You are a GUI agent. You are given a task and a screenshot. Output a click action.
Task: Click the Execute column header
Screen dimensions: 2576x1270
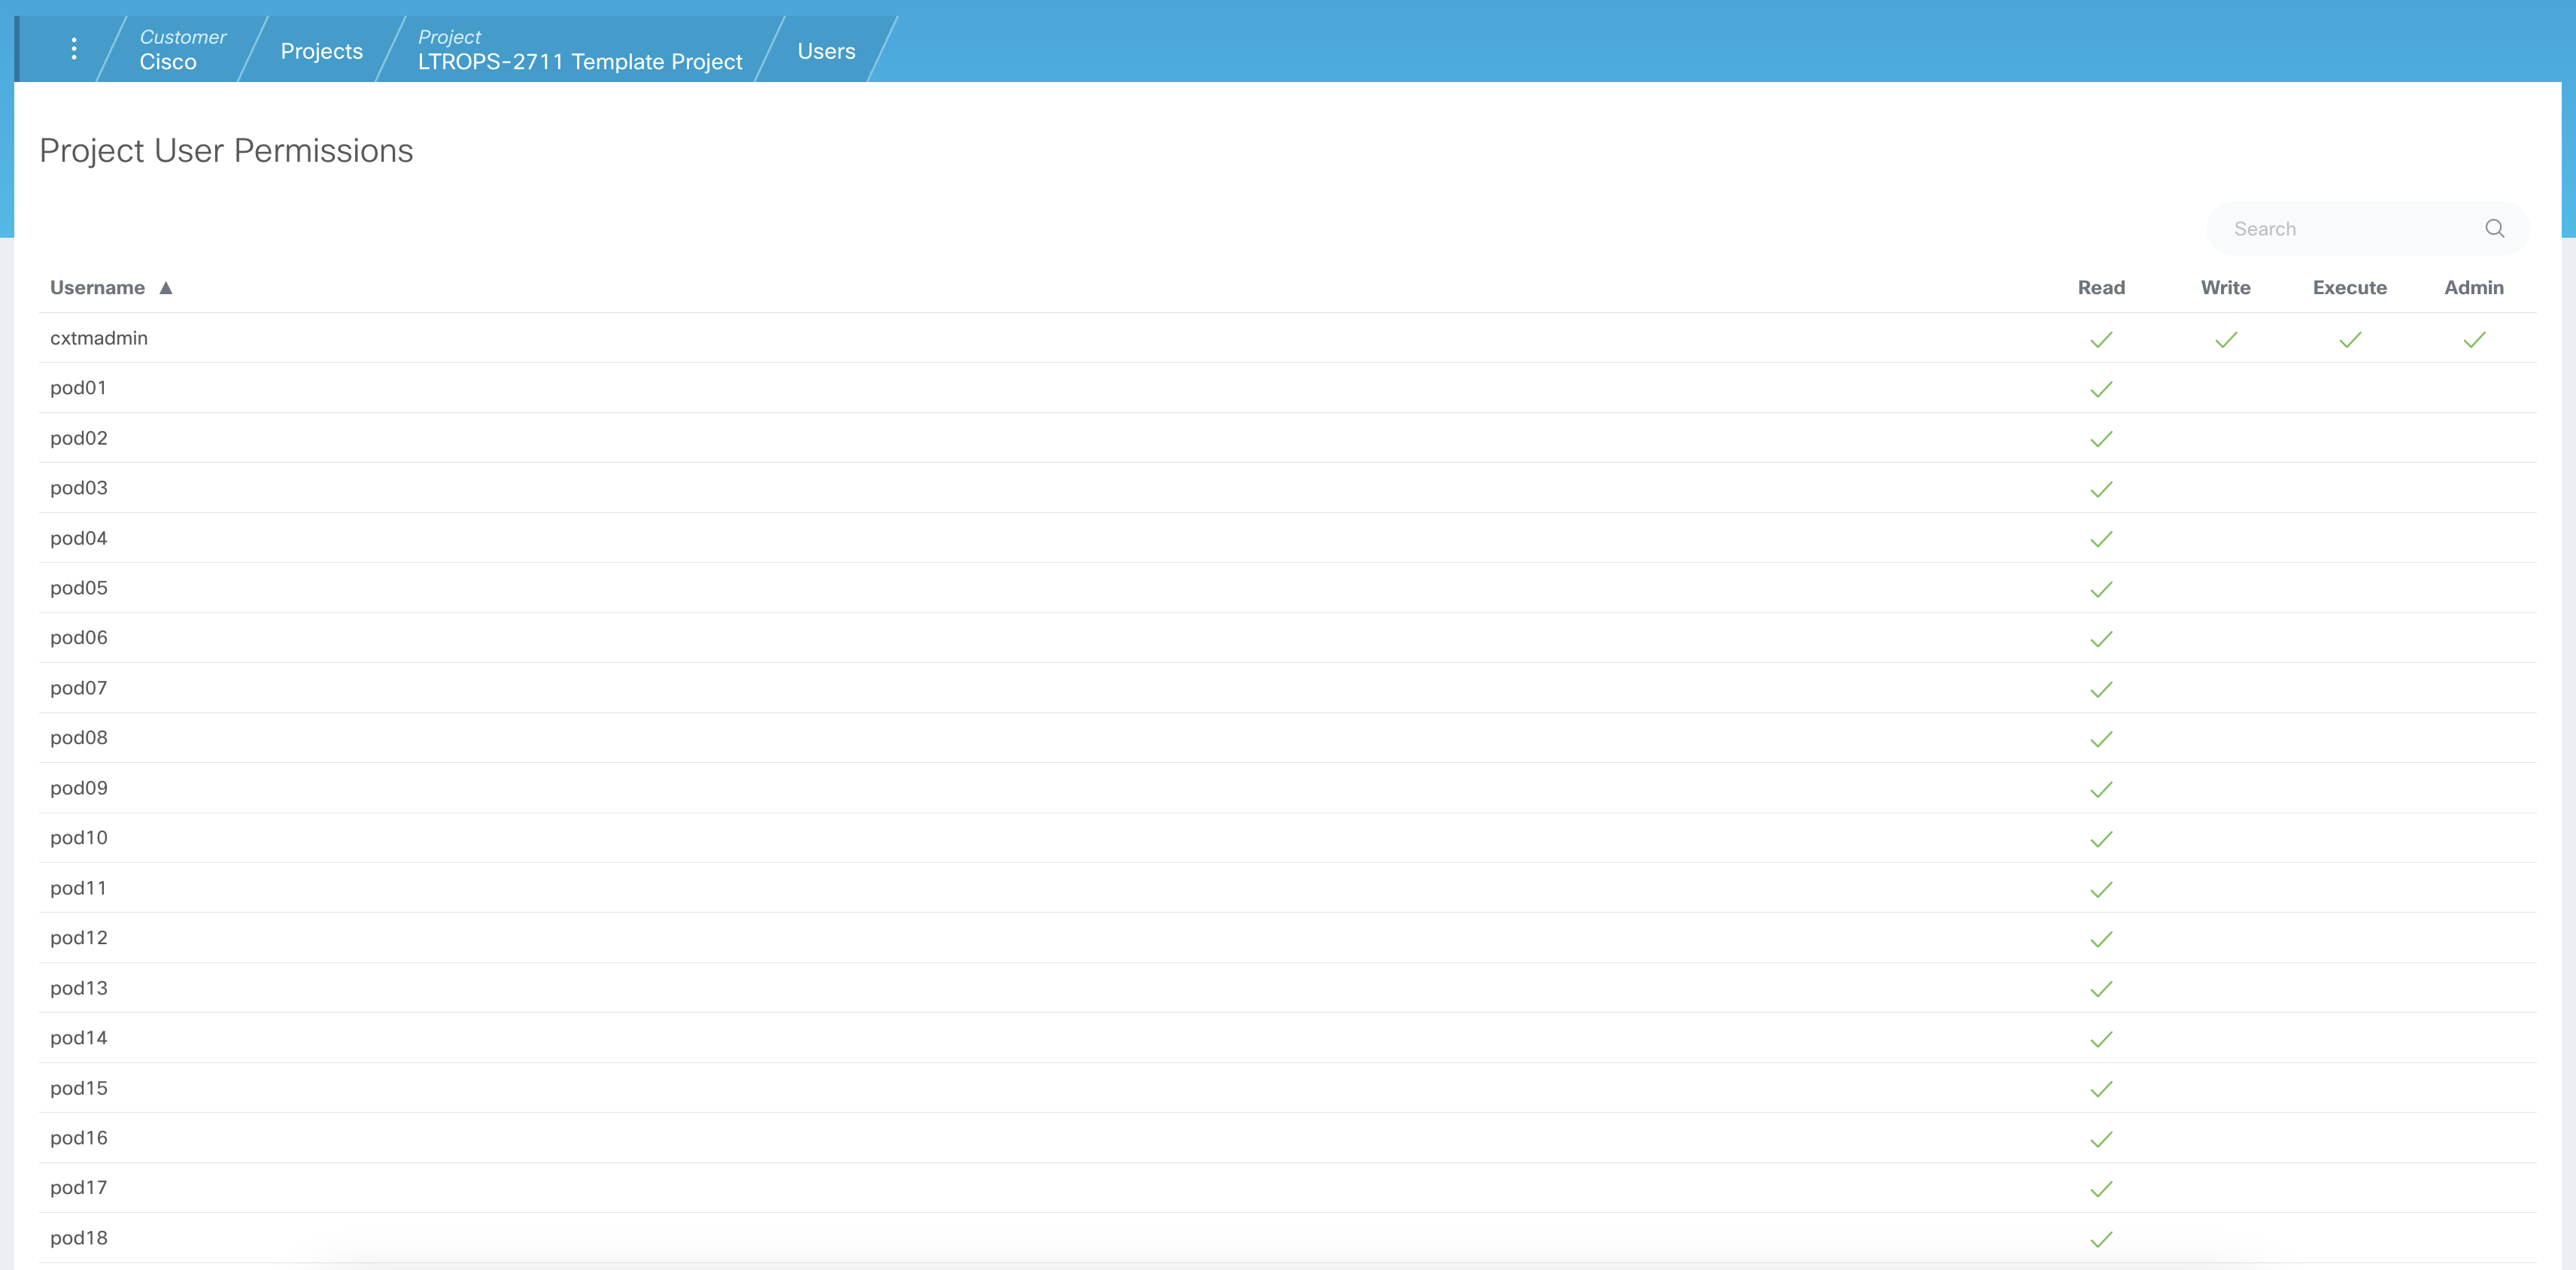pos(2350,288)
